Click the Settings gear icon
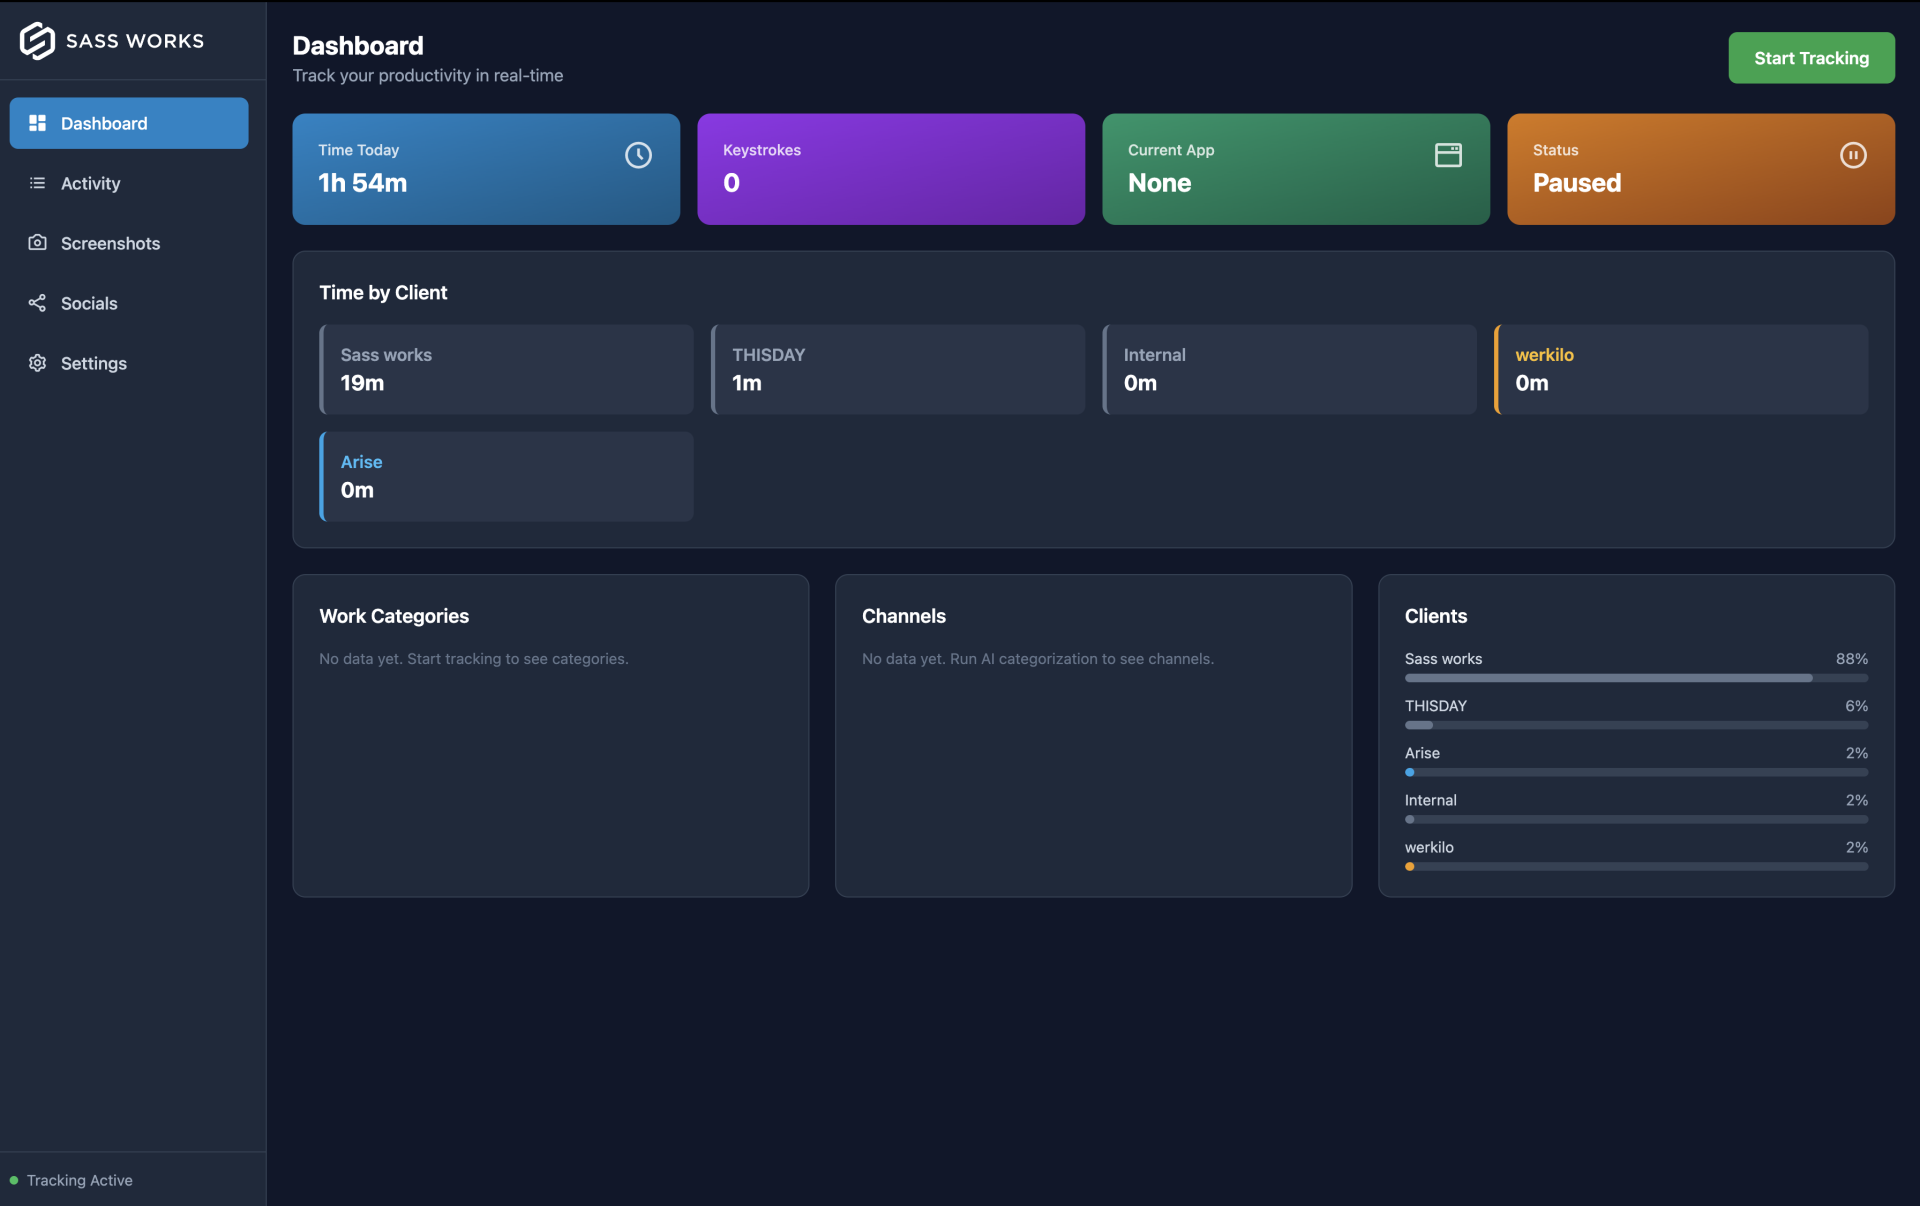This screenshot has height=1206, width=1920. click(37, 363)
